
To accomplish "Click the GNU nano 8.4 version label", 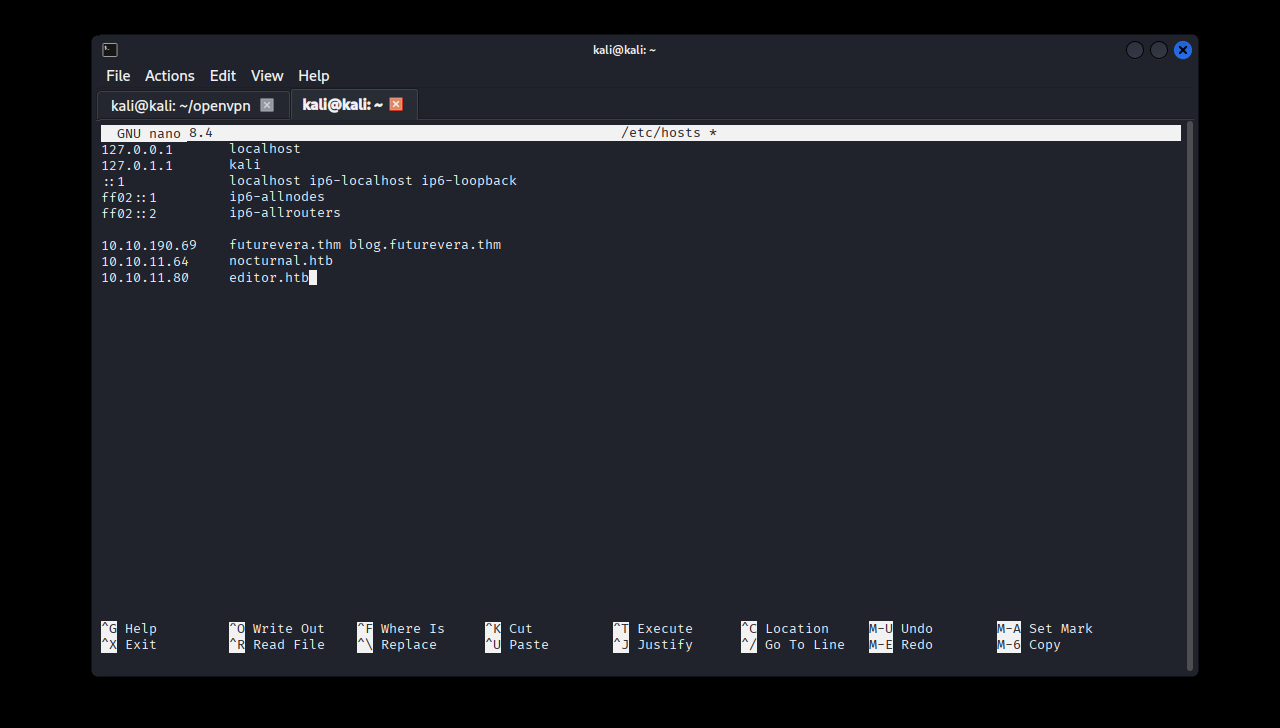I will coord(165,133).
